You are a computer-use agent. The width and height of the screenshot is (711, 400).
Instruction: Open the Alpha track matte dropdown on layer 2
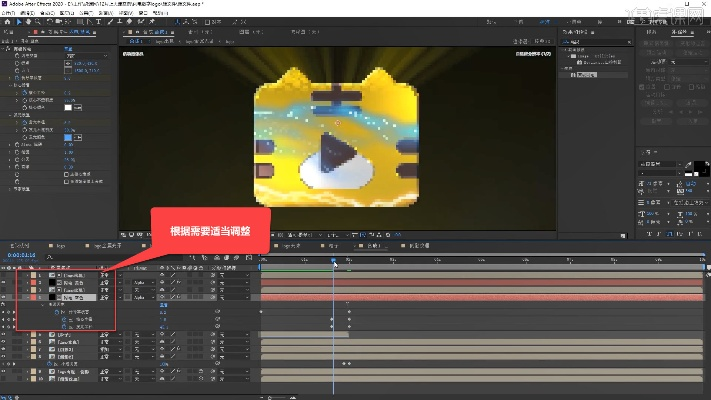[x=144, y=283]
